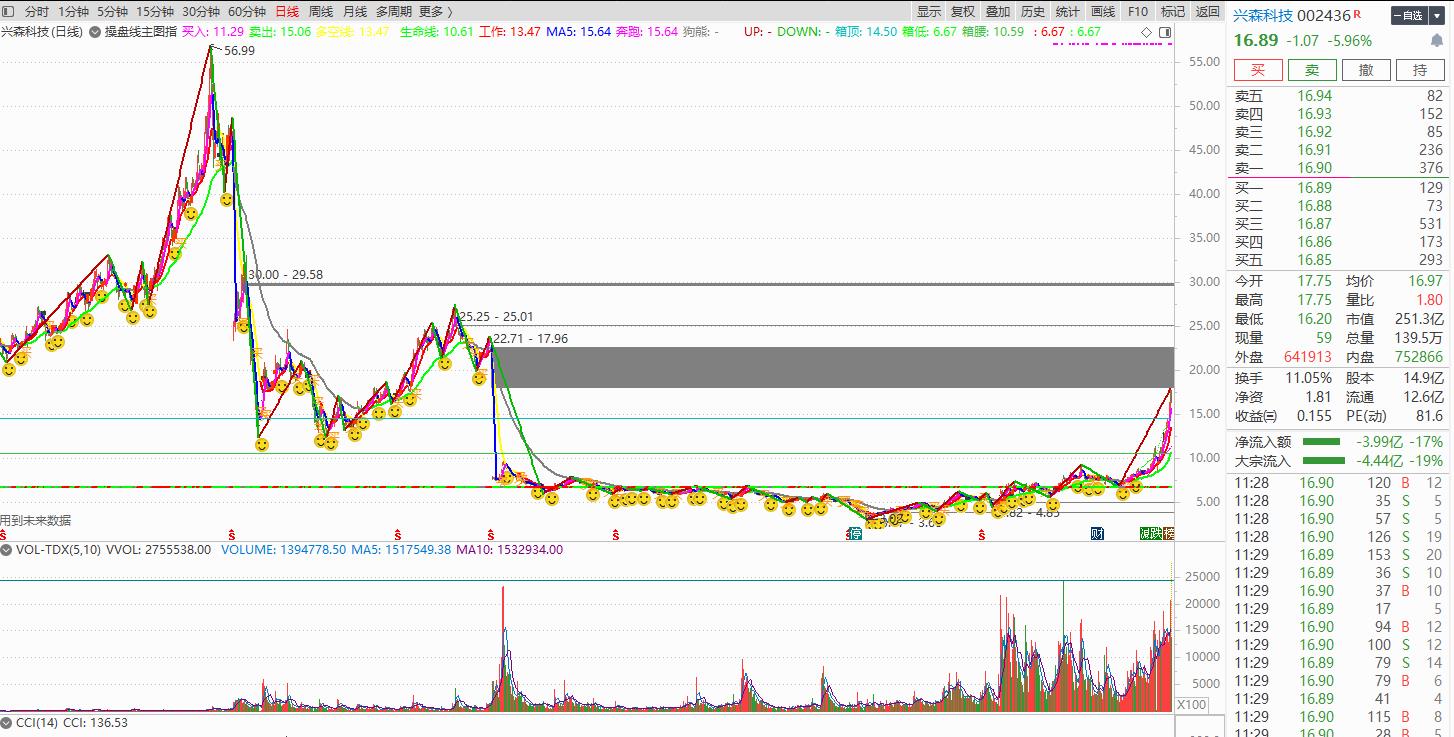Viewport: 1454px width, 737px height.
Task: Open the 统计 statistics menu
Action: 1068,12
